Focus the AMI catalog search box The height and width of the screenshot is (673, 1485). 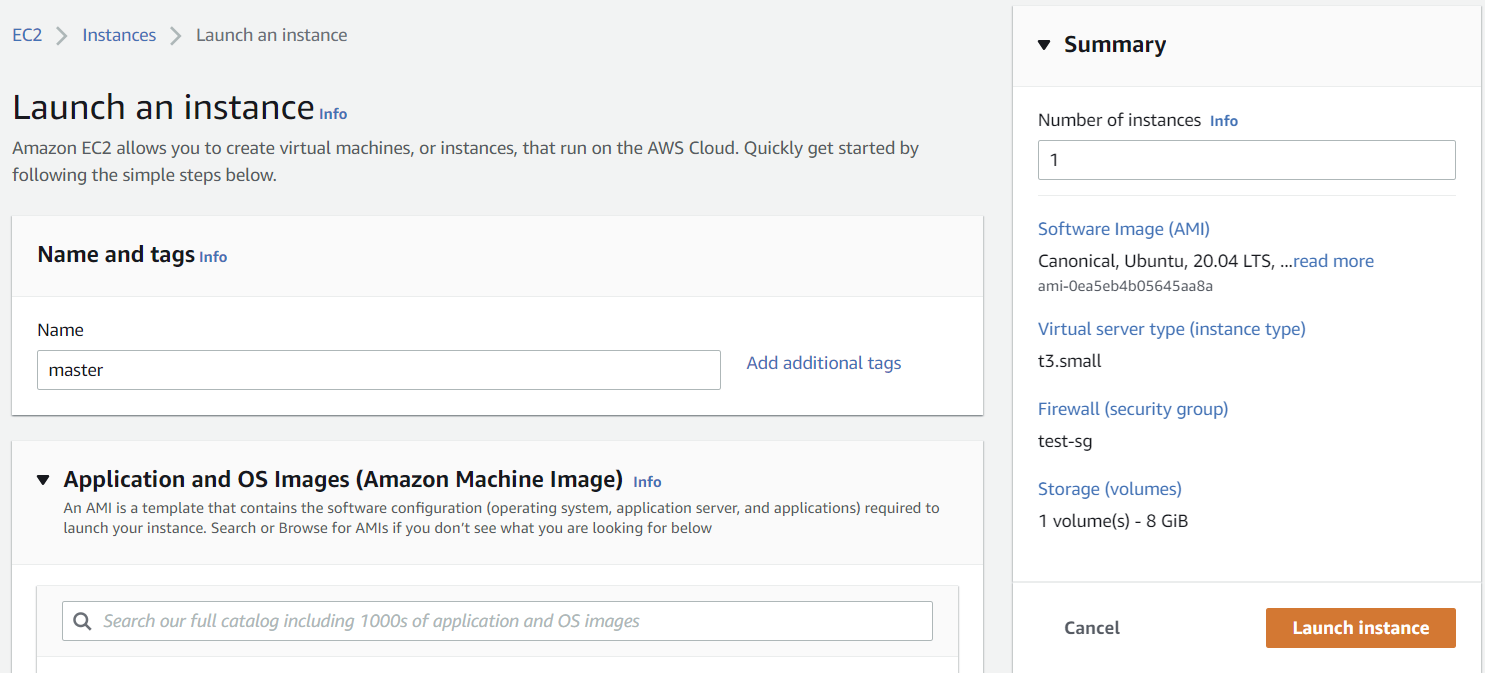pyautogui.click(x=510, y=621)
